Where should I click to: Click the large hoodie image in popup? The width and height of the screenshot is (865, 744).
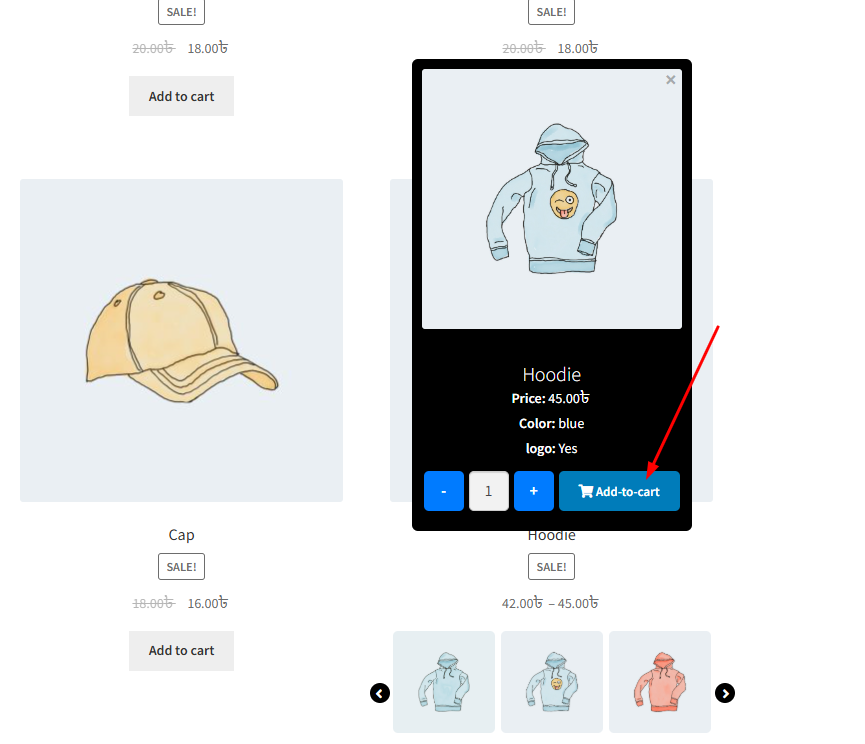pyautogui.click(x=552, y=199)
